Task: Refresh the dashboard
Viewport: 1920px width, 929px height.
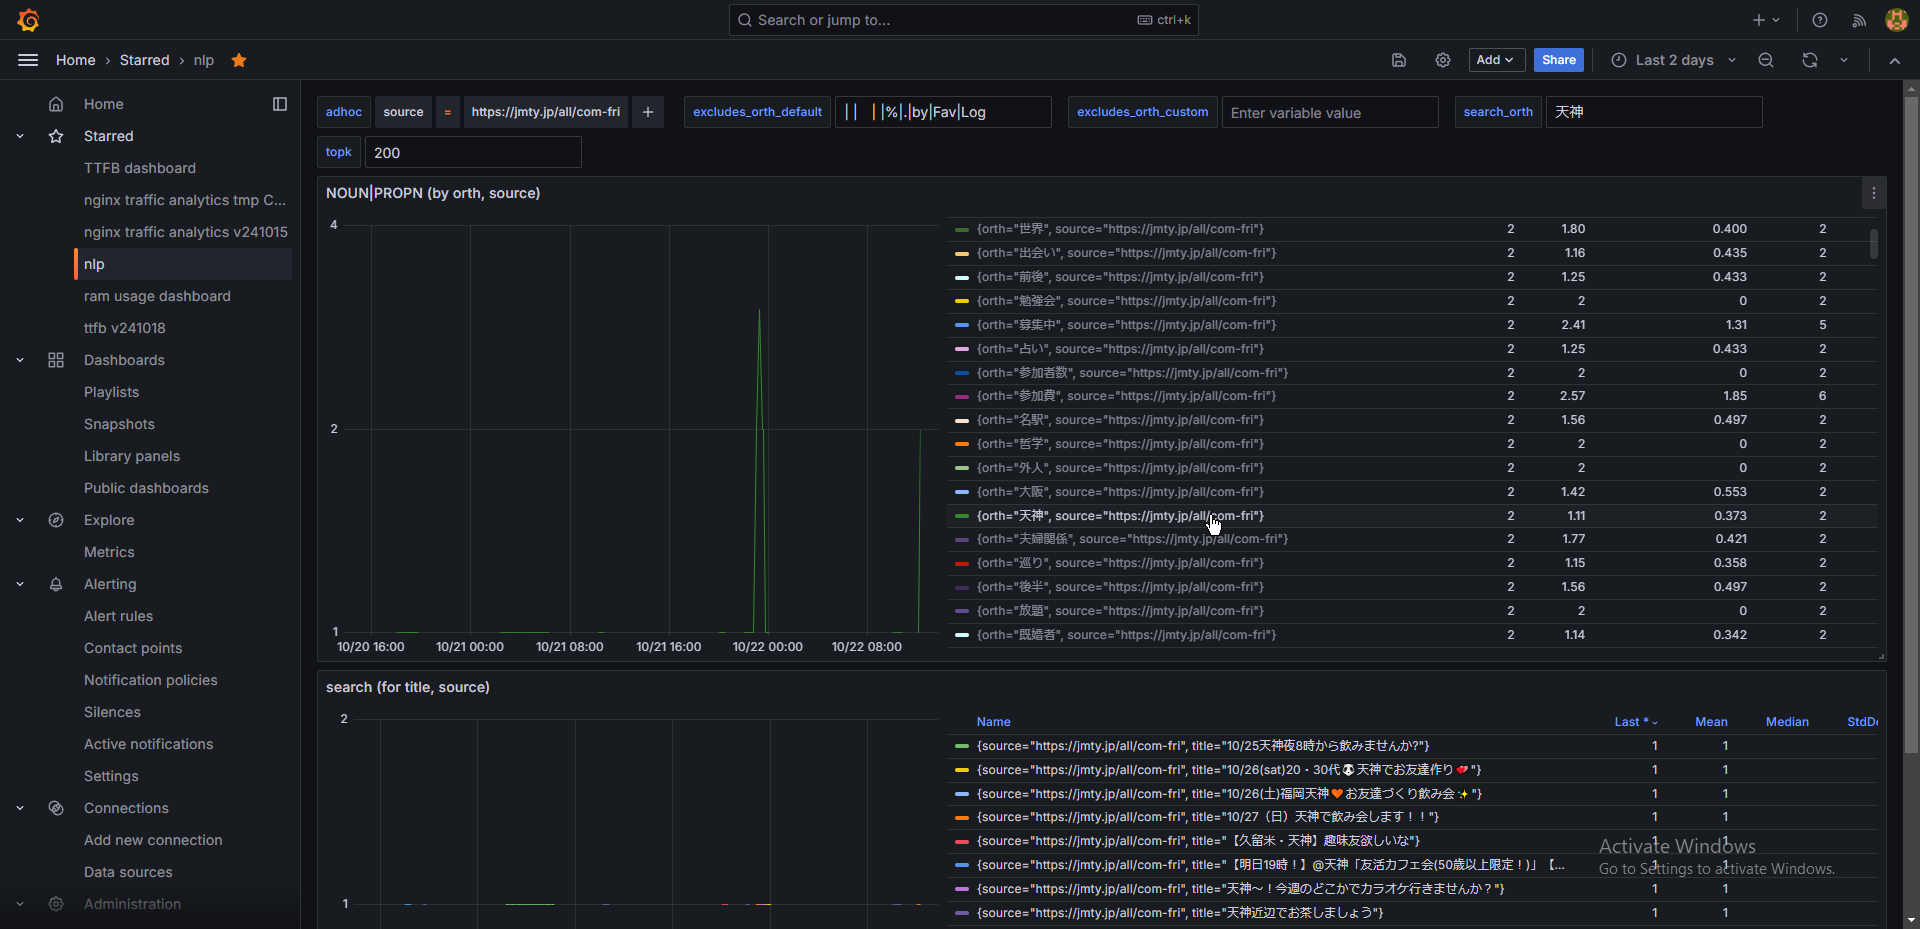Action: (x=1809, y=60)
